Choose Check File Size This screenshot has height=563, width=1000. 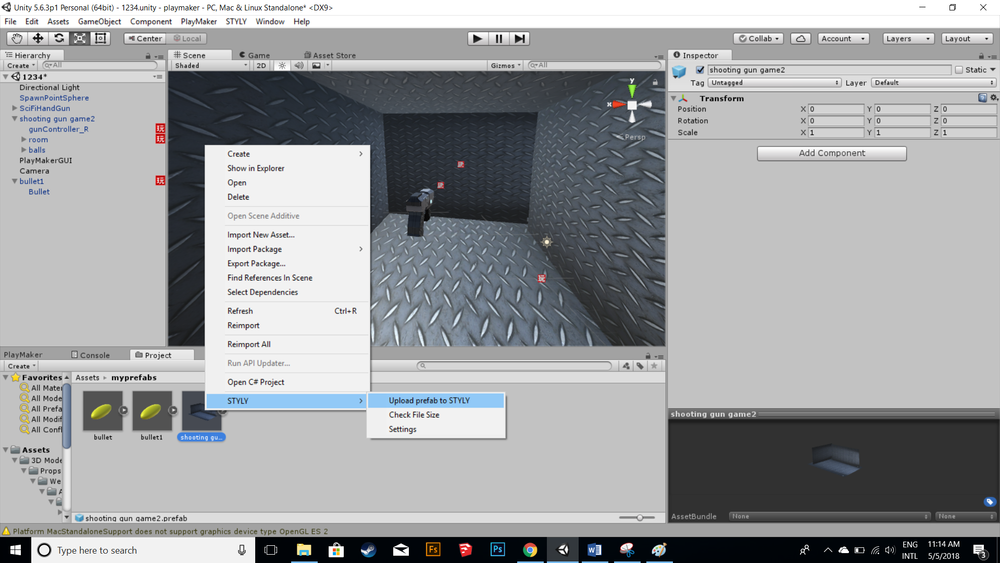(x=436, y=415)
